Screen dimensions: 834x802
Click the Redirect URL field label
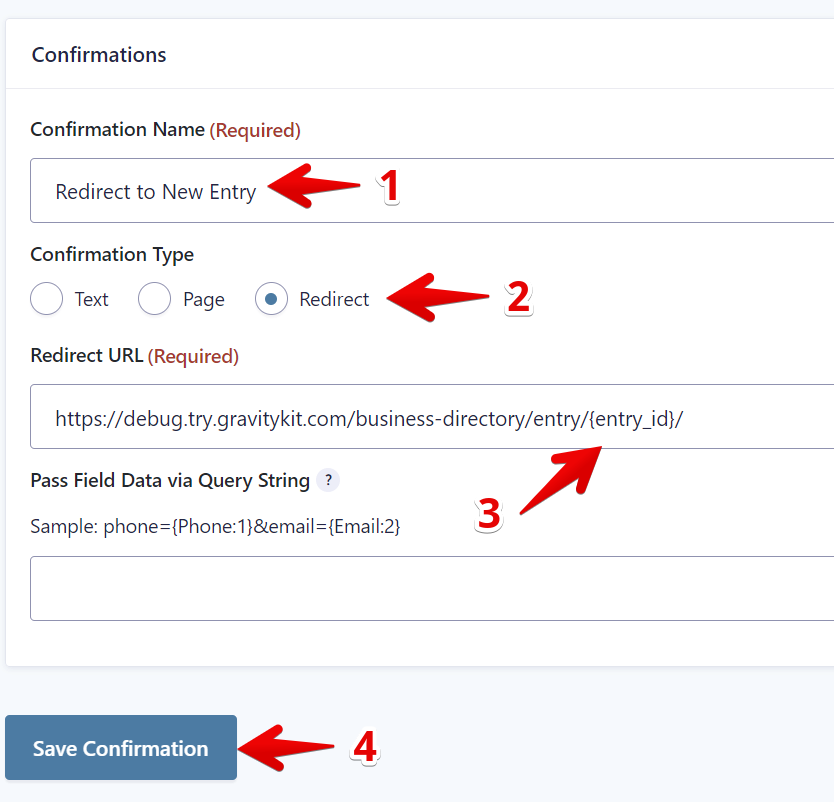(x=88, y=356)
